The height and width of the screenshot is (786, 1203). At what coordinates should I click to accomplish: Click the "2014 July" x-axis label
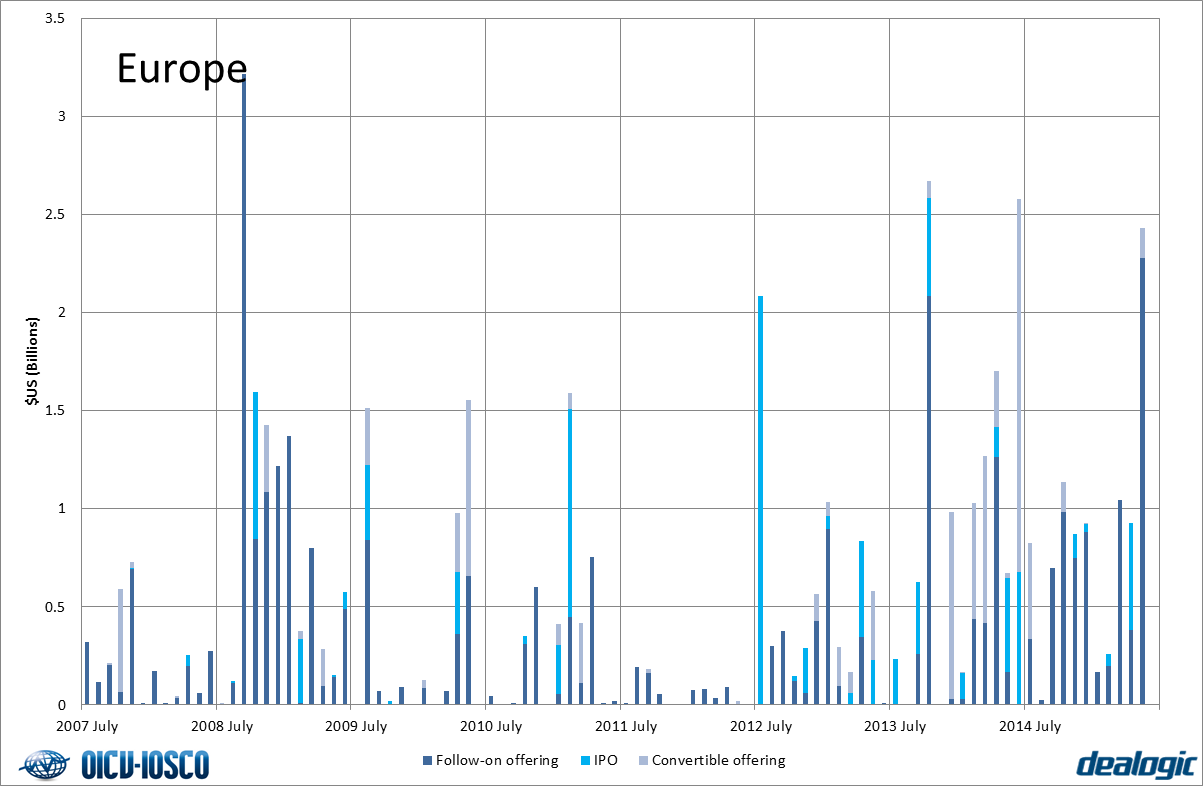click(1025, 726)
